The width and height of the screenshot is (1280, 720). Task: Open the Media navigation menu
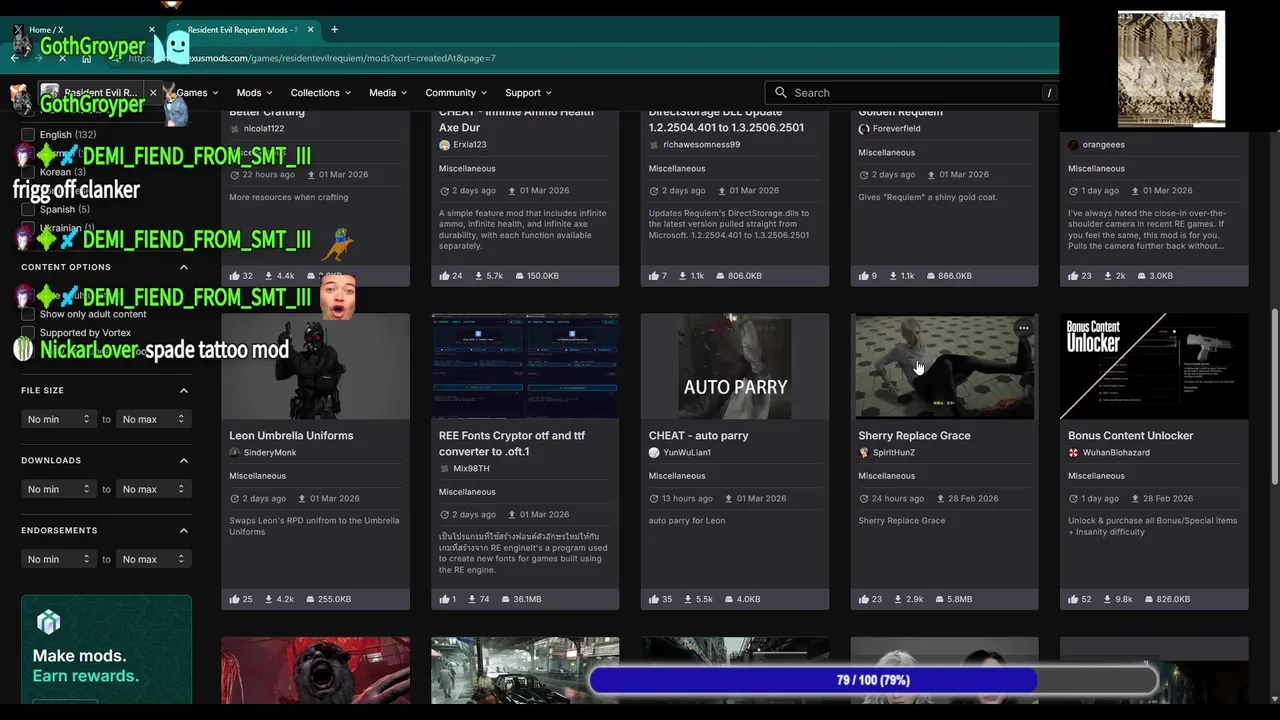pos(388,92)
